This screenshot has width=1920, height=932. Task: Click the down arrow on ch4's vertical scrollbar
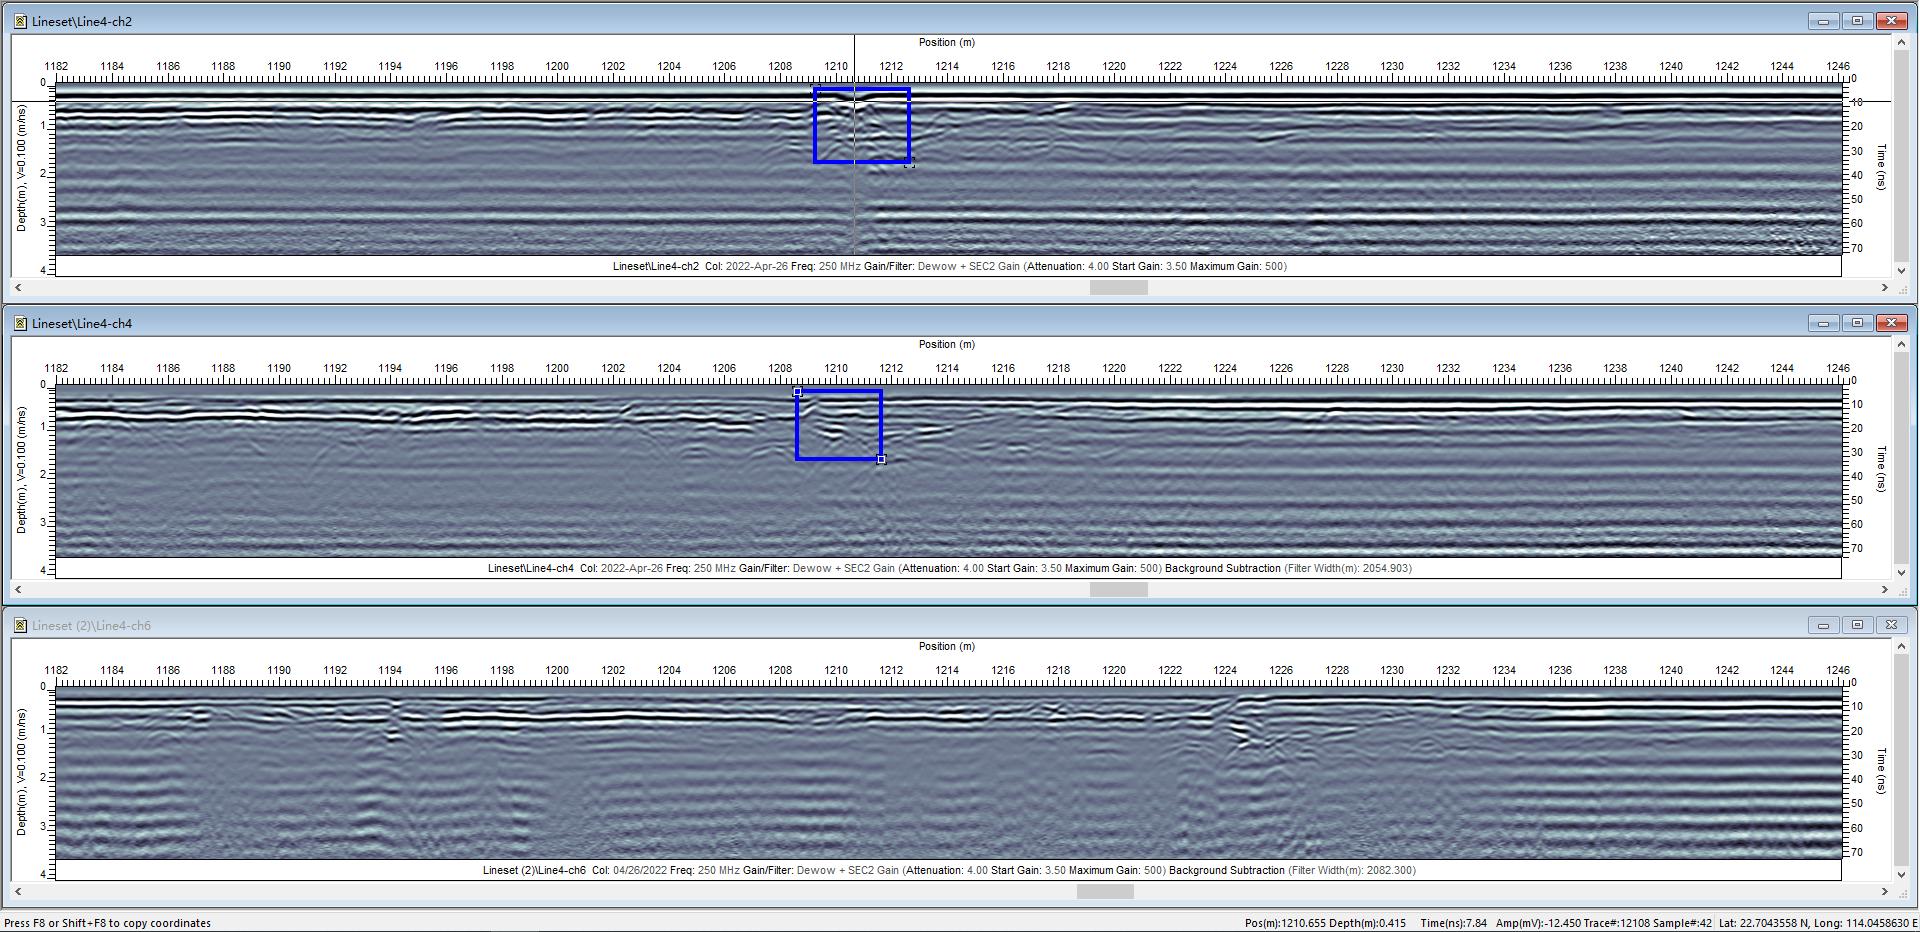click(1902, 573)
